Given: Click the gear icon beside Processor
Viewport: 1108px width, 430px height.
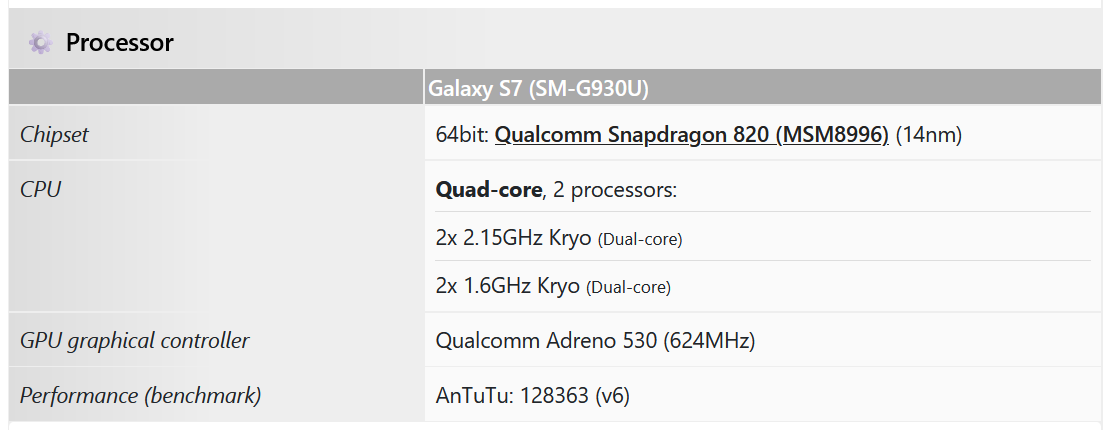Looking at the screenshot, I should [x=40, y=43].
